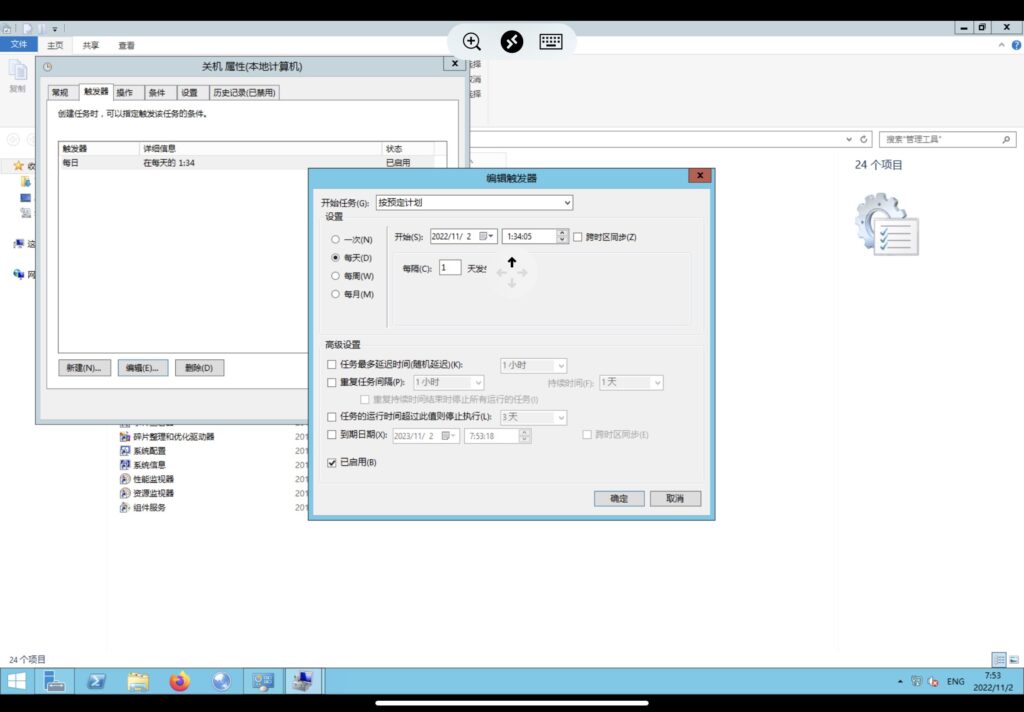Switch to the 操作 tab
1024x712 pixels.
coord(125,93)
